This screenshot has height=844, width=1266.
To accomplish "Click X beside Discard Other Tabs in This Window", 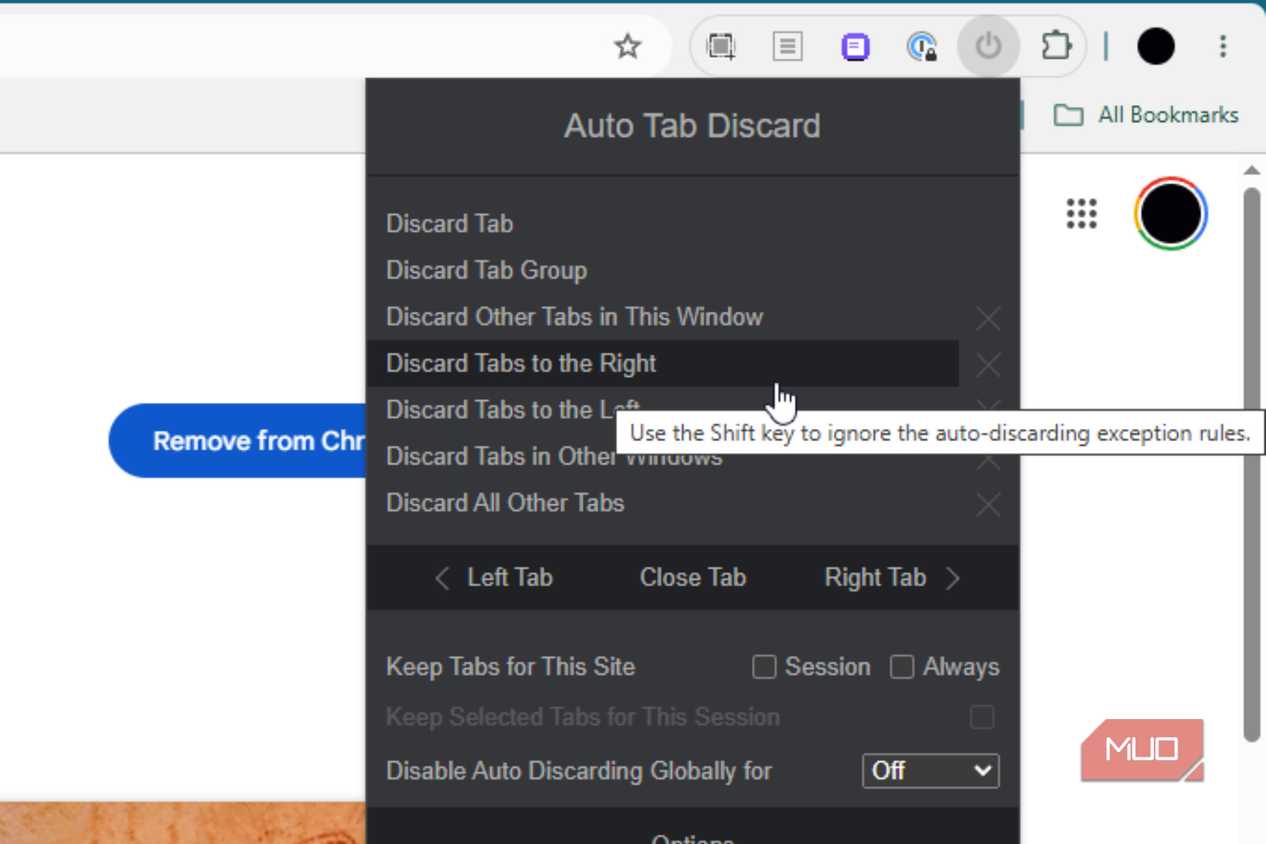I will click(988, 318).
